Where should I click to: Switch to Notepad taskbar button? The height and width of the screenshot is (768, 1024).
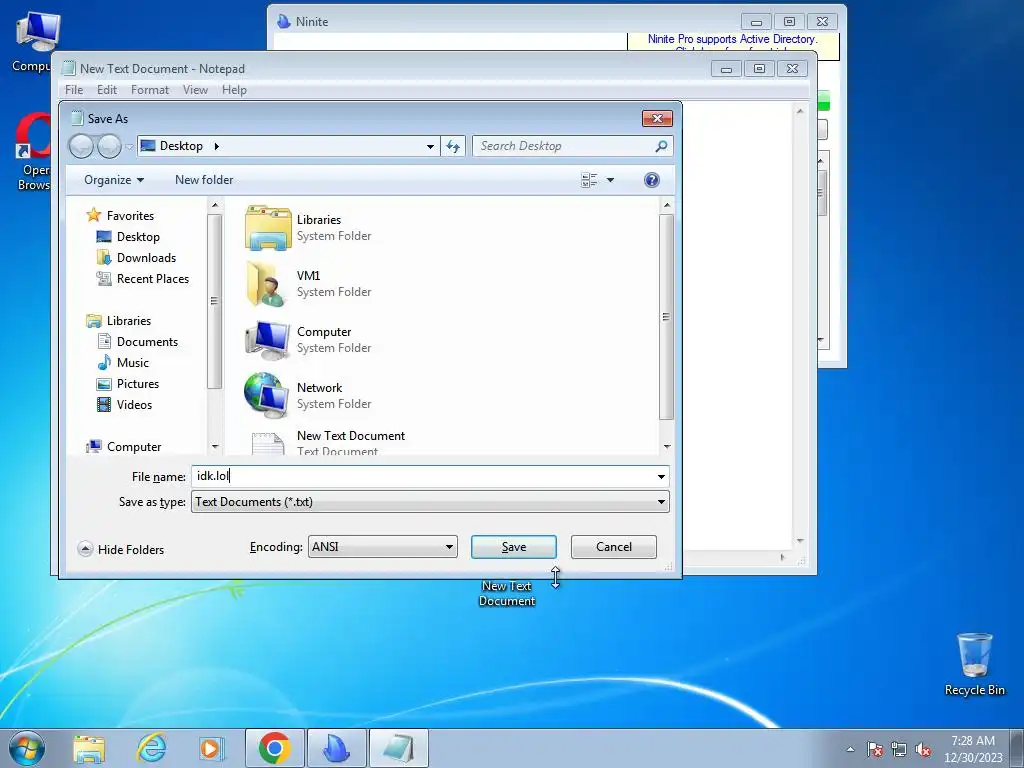[x=399, y=748]
